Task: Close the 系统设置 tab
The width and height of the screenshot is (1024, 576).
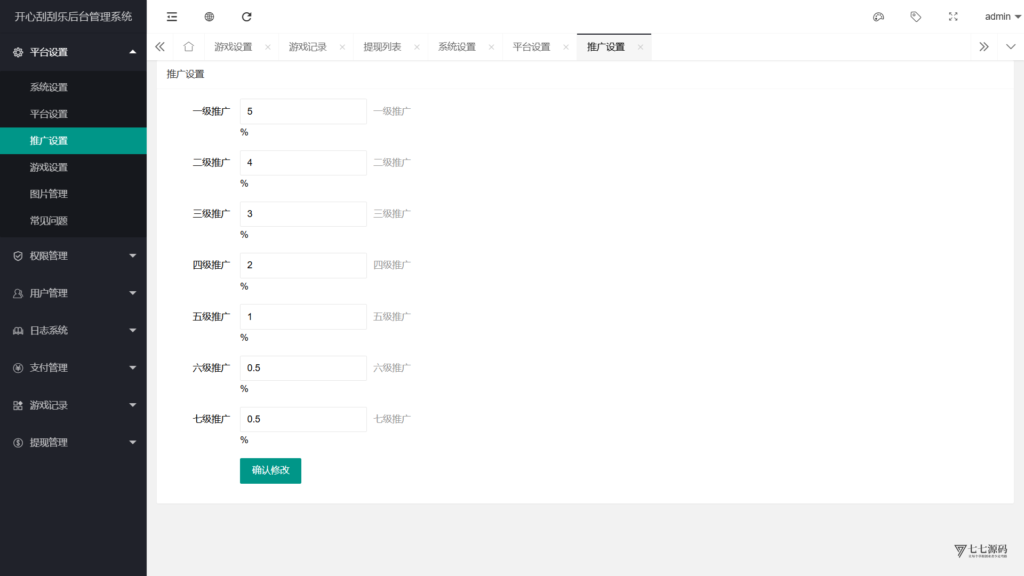Action: click(x=491, y=47)
